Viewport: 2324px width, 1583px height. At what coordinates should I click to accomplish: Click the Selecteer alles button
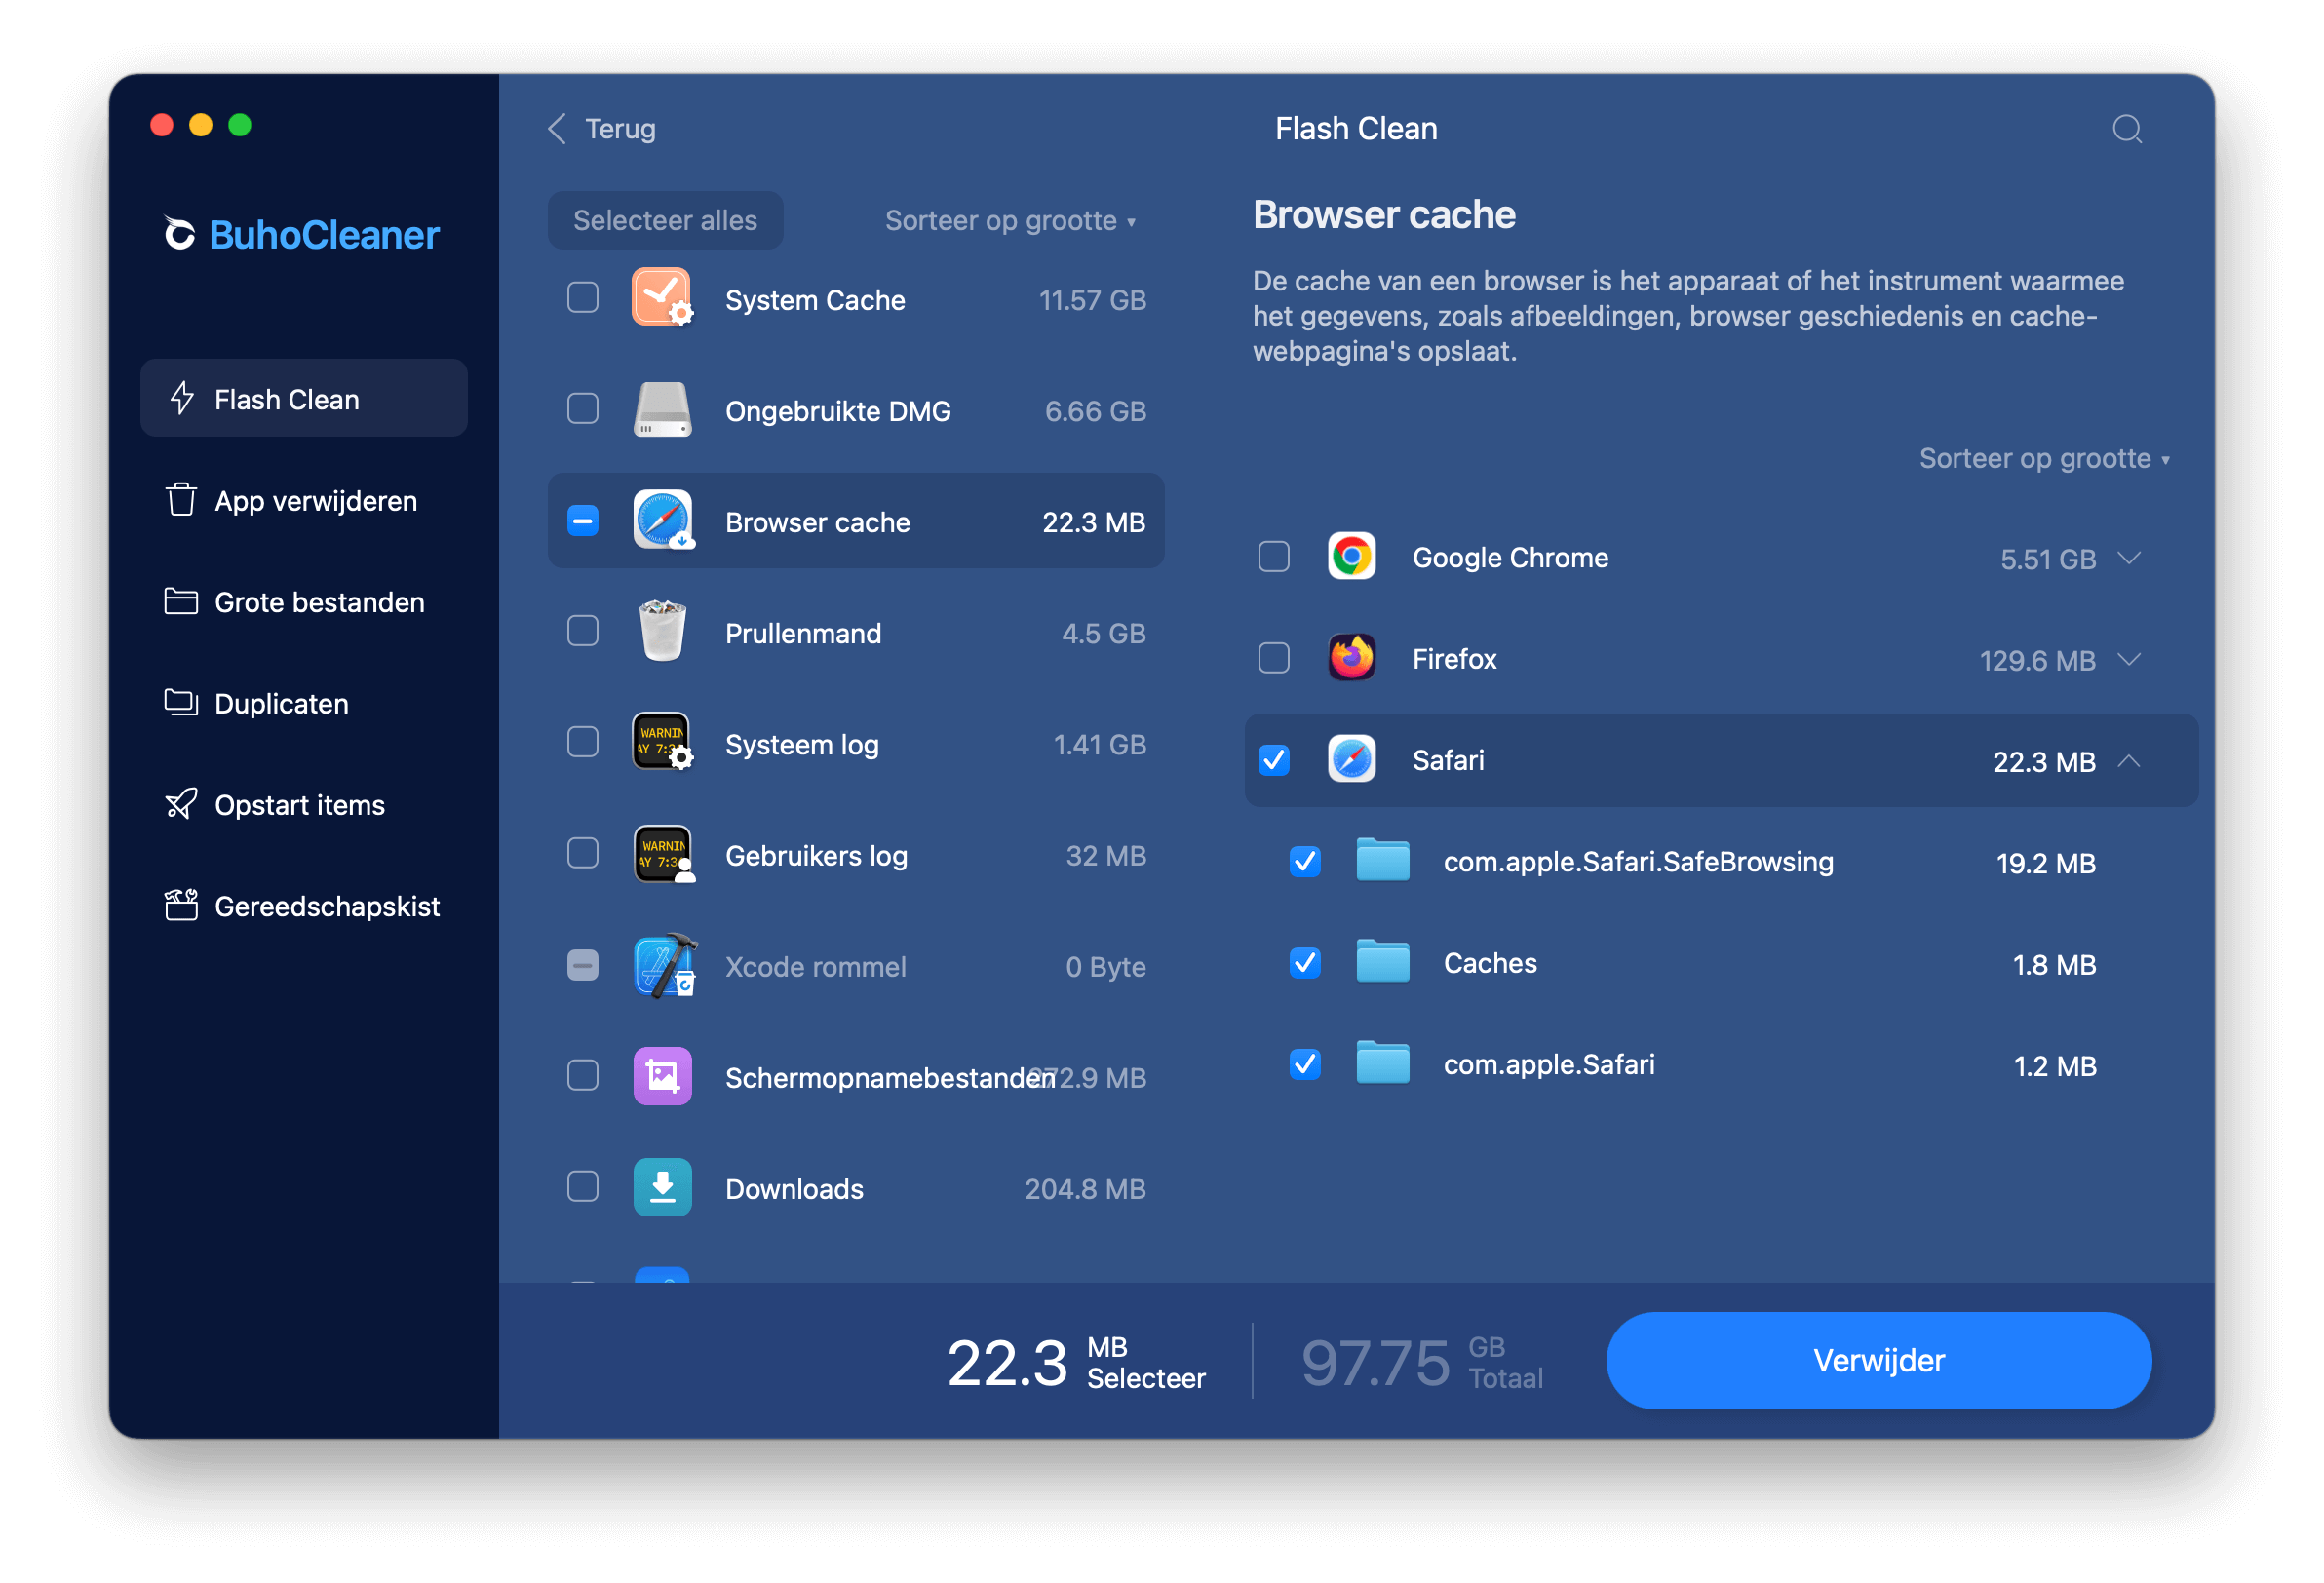point(665,220)
